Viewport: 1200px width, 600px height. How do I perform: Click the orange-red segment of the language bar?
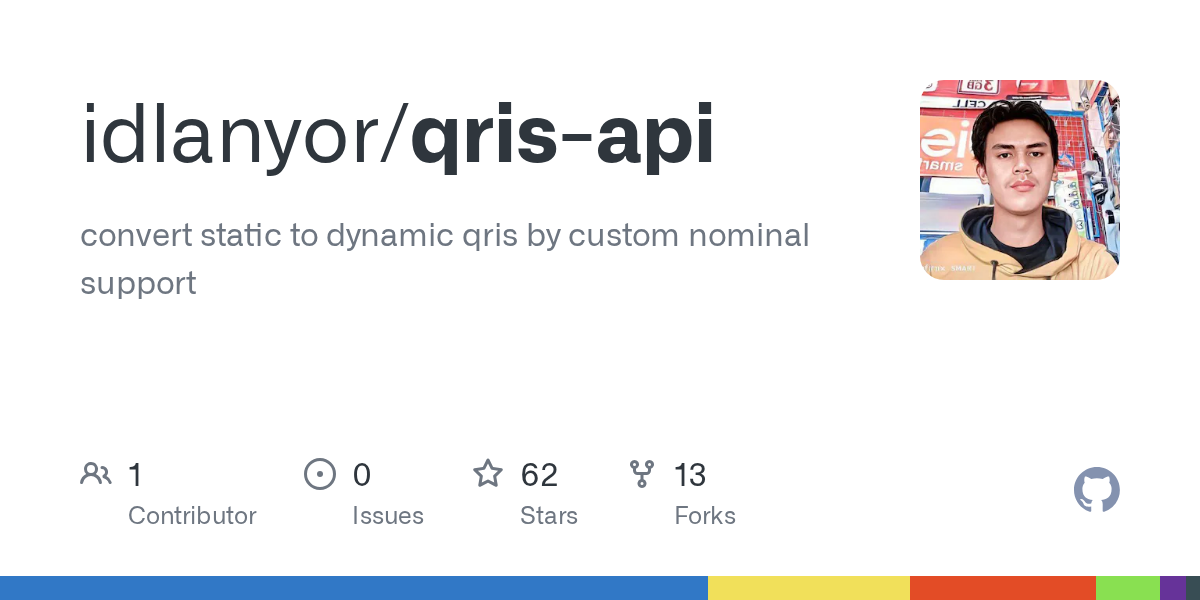1003,588
